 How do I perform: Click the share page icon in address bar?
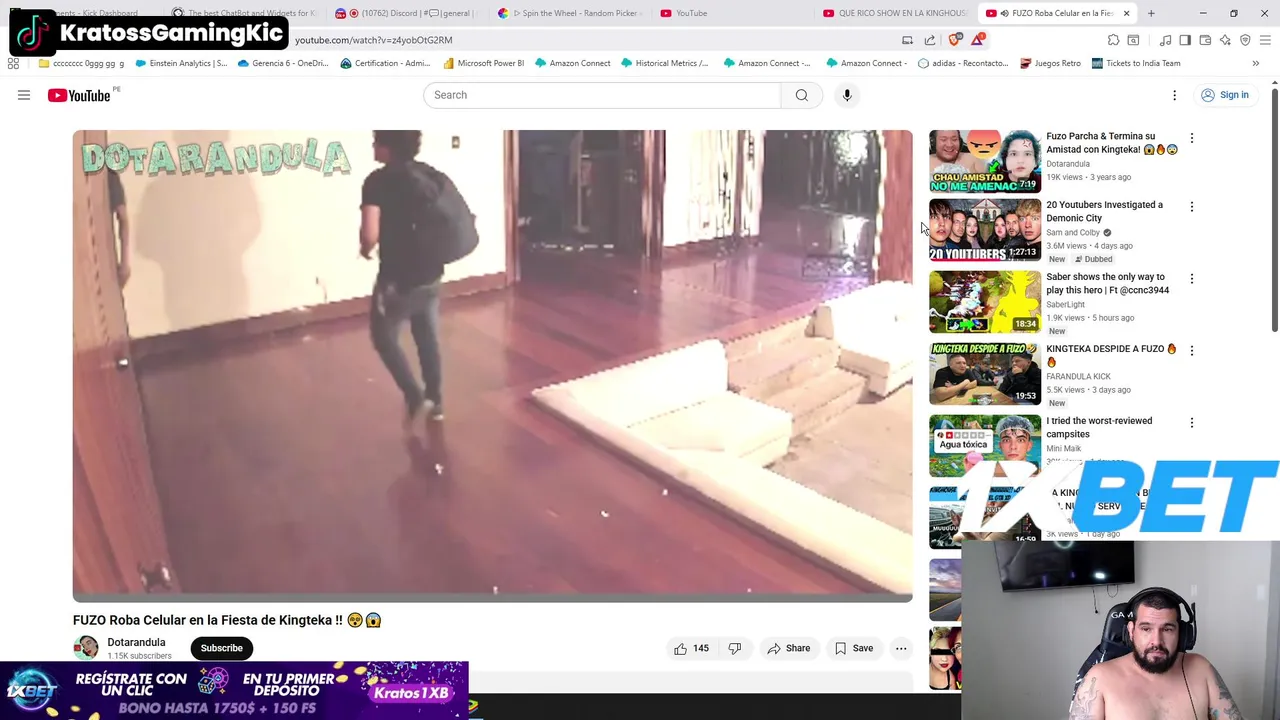click(930, 40)
